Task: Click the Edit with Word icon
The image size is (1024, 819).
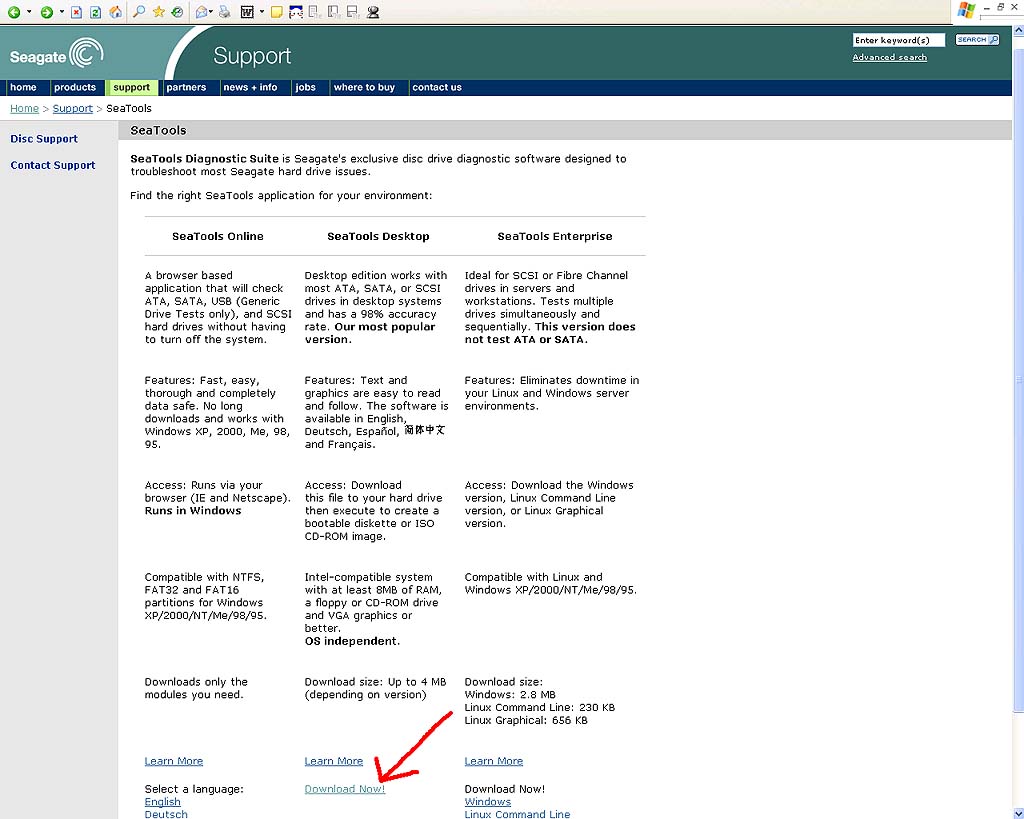Action: pyautogui.click(x=247, y=12)
